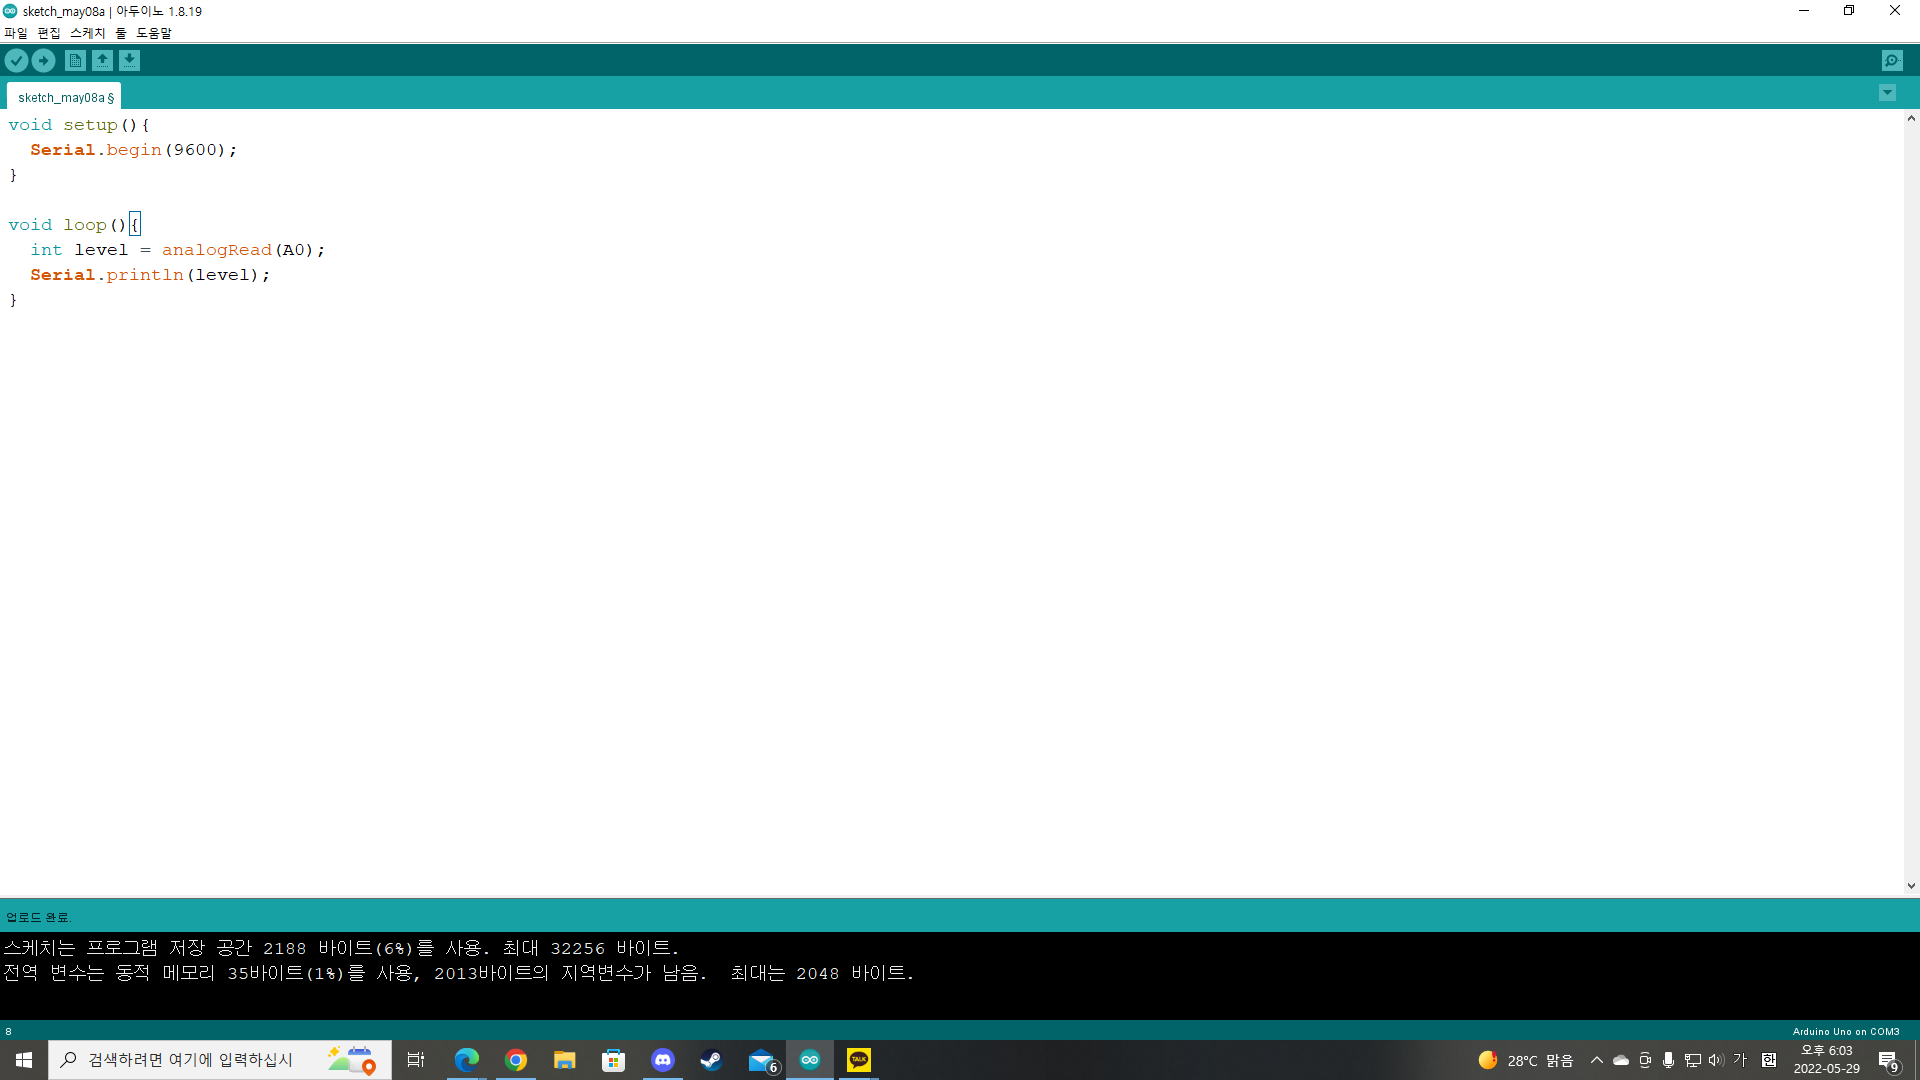The height and width of the screenshot is (1080, 1920).
Task: Click the network tray icon
Action: 1692,1060
